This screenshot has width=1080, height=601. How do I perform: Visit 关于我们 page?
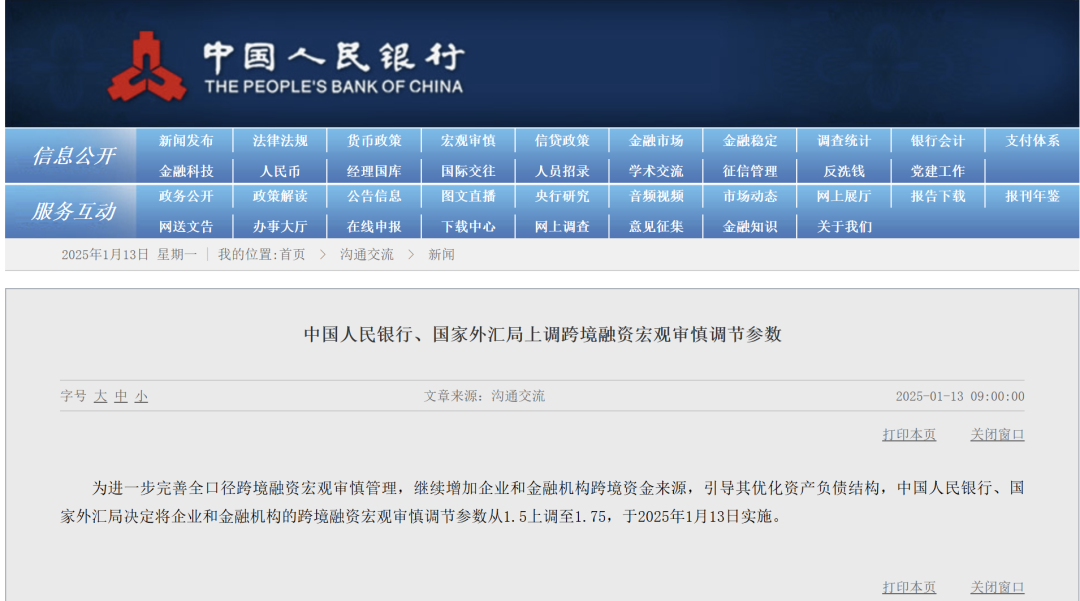click(x=844, y=226)
